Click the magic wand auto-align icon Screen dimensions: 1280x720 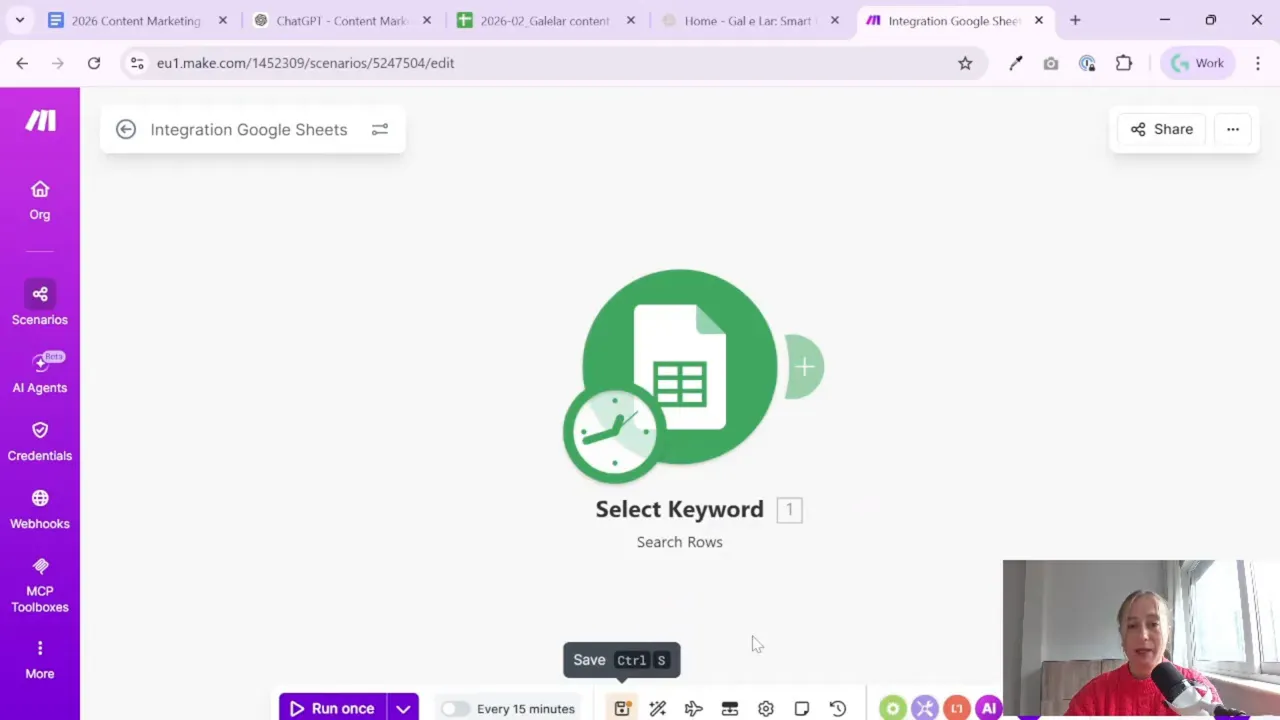click(658, 708)
